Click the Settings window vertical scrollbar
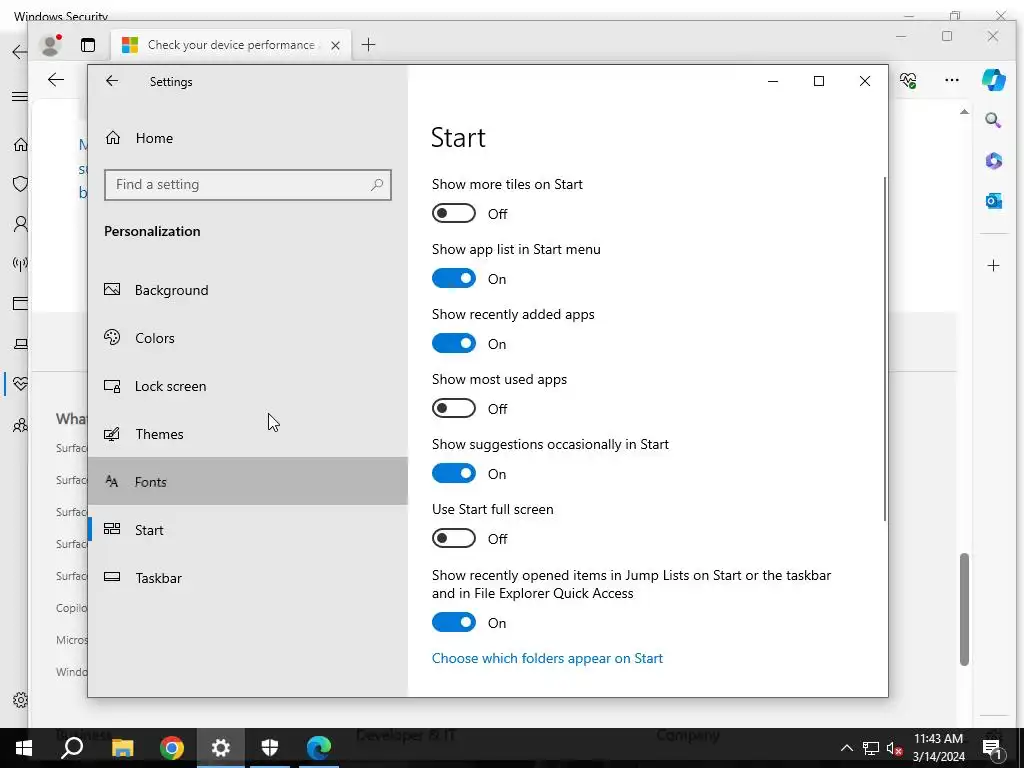Viewport: 1024px width, 768px height. pyautogui.click(x=885, y=349)
